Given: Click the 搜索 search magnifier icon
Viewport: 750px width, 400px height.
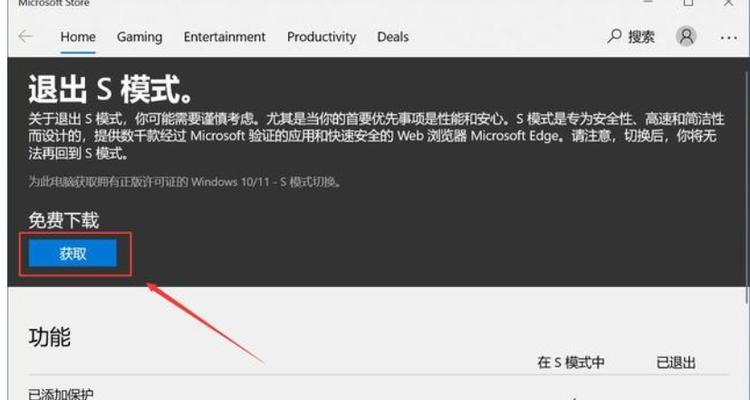Looking at the screenshot, I should coord(614,36).
